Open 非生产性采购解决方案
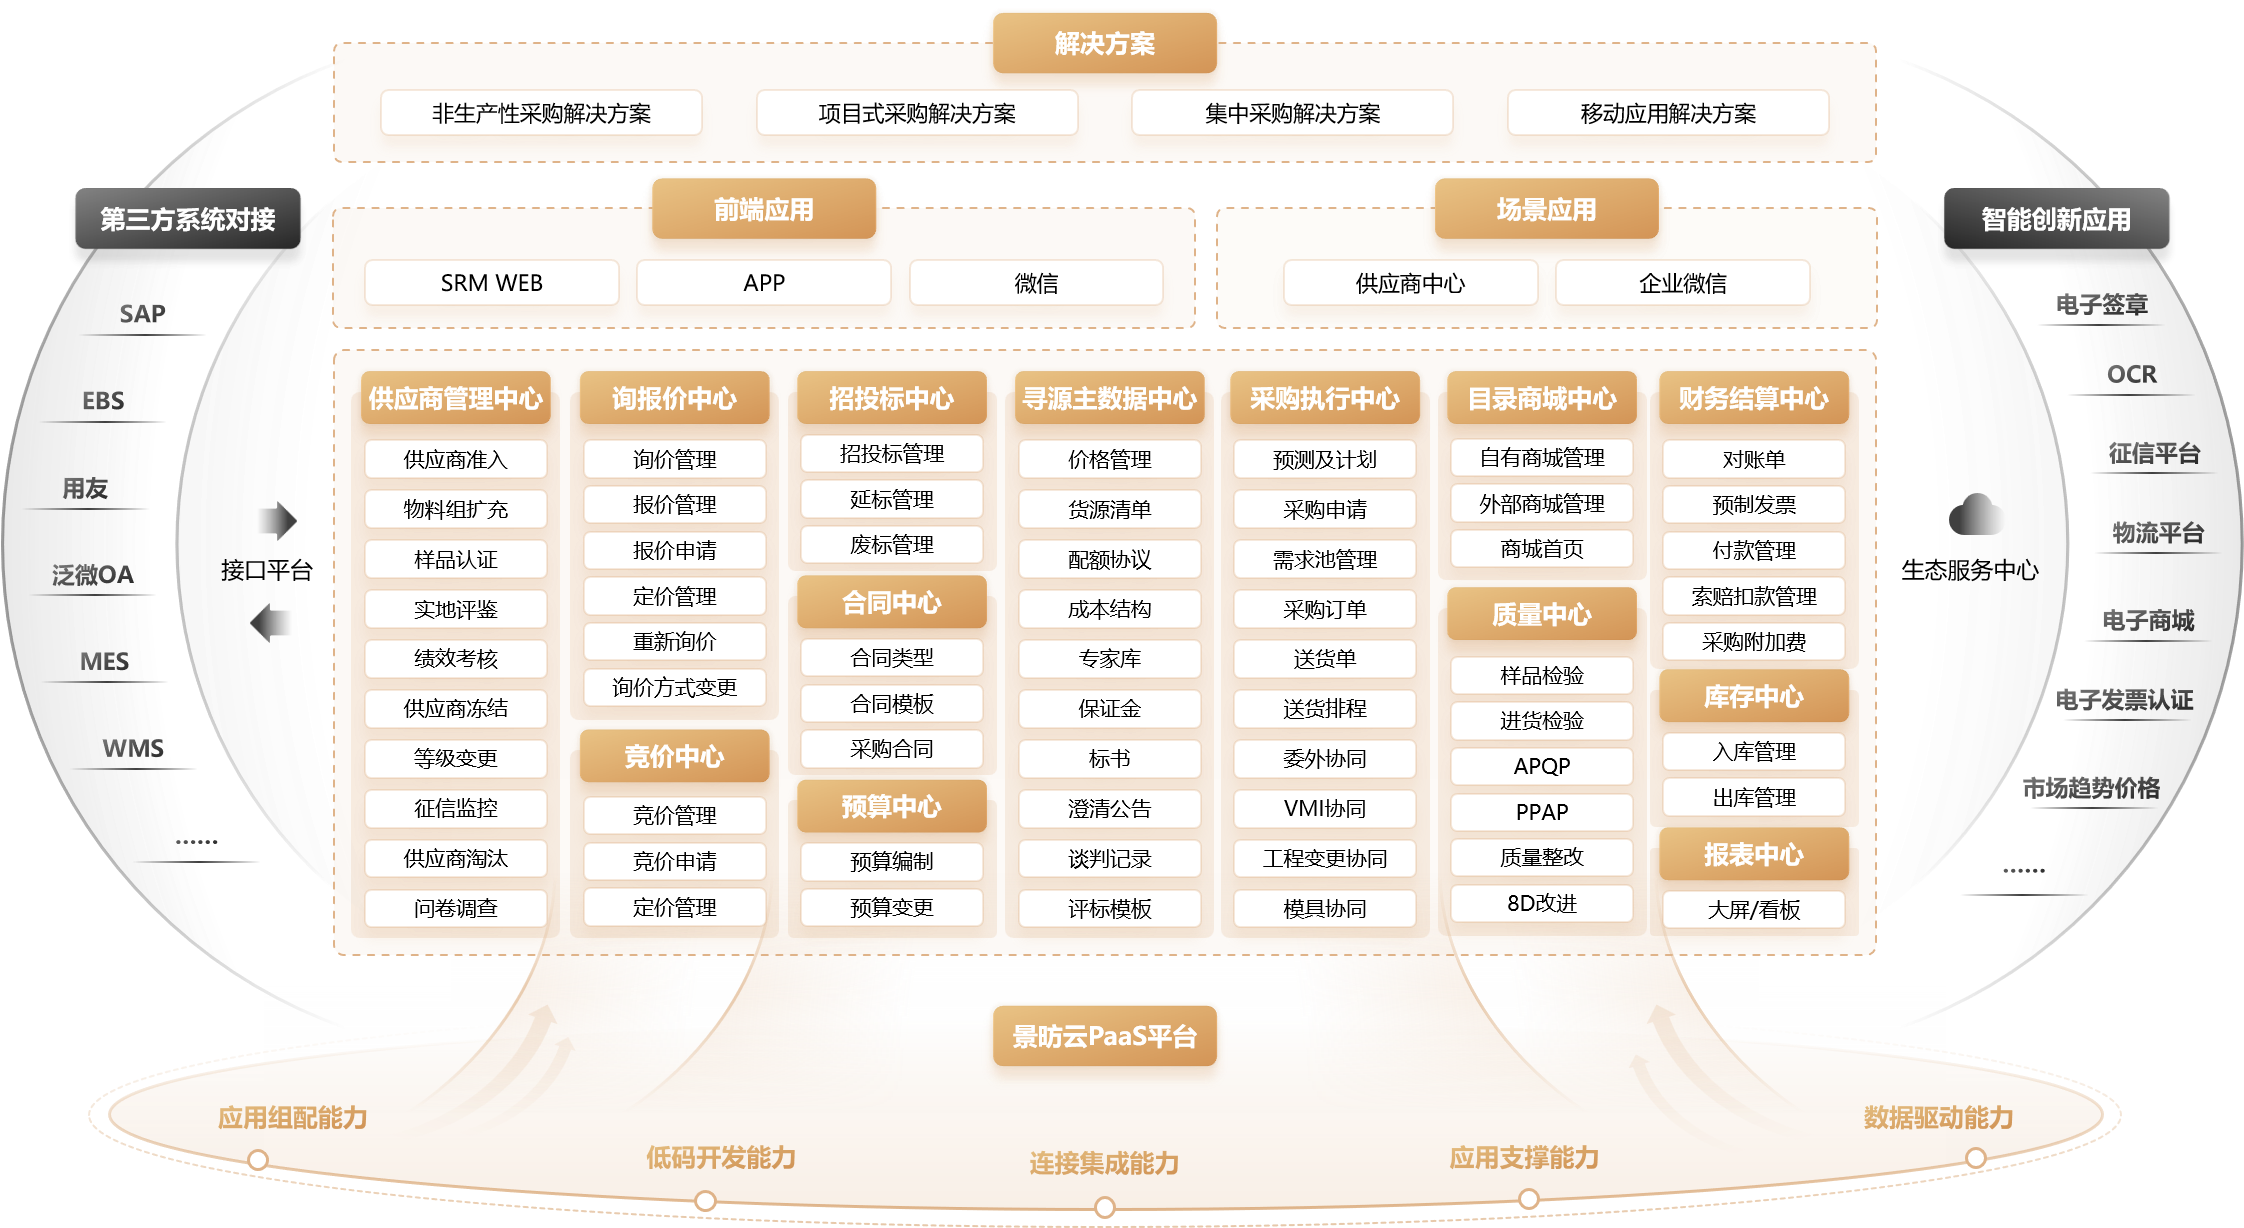This screenshot has width=2244, height=1228. point(541,113)
